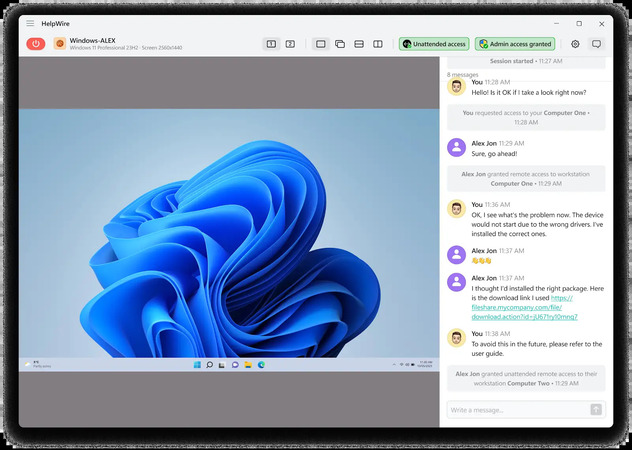Click your avatar on the 11:36 AM message
Viewport: 632px width, 450px height.
click(x=456, y=209)
